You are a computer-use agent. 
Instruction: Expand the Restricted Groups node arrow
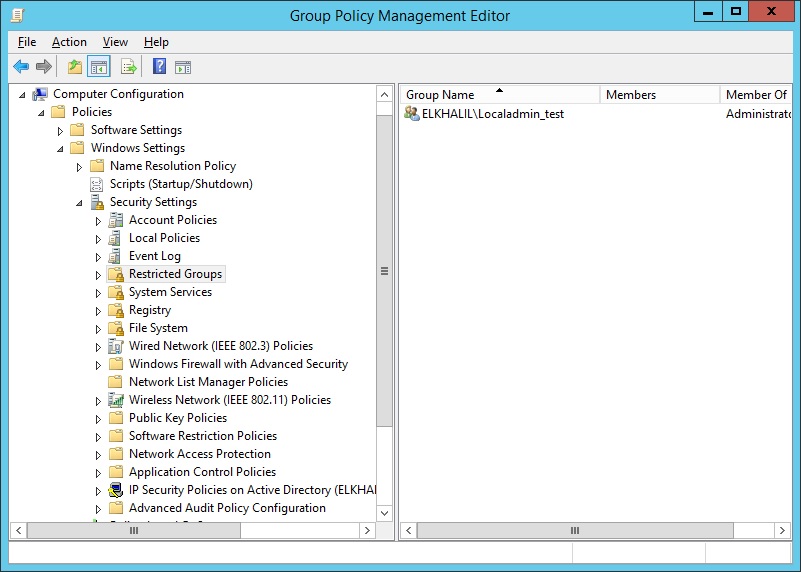tap(98, 275)
